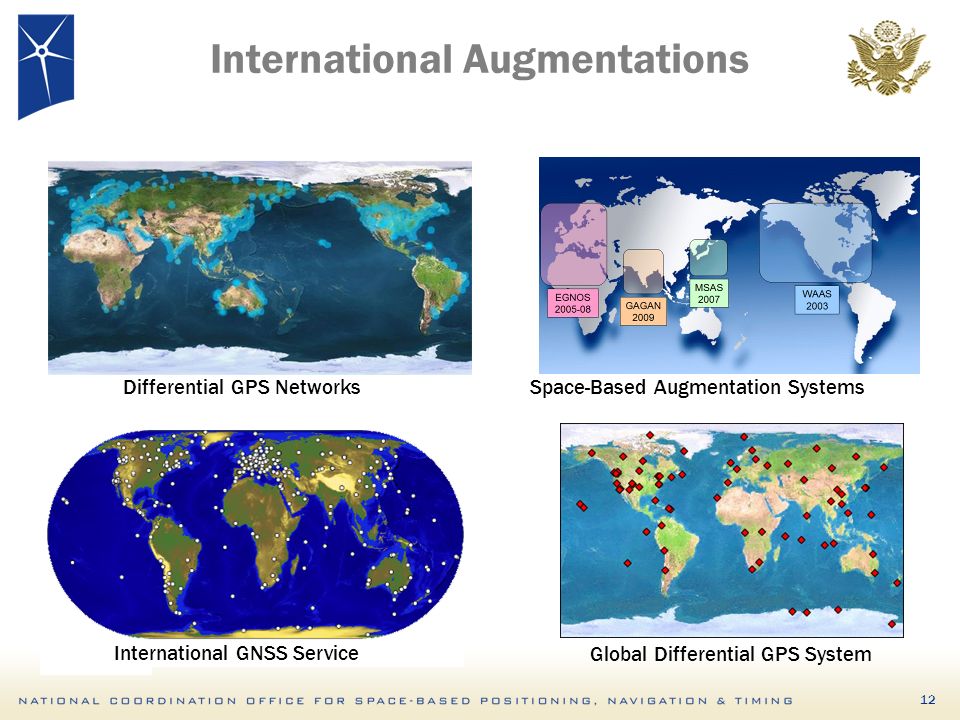The image size is (960, 720).
Task: Click the WAAS 2003 blue label
Action: 817,300
